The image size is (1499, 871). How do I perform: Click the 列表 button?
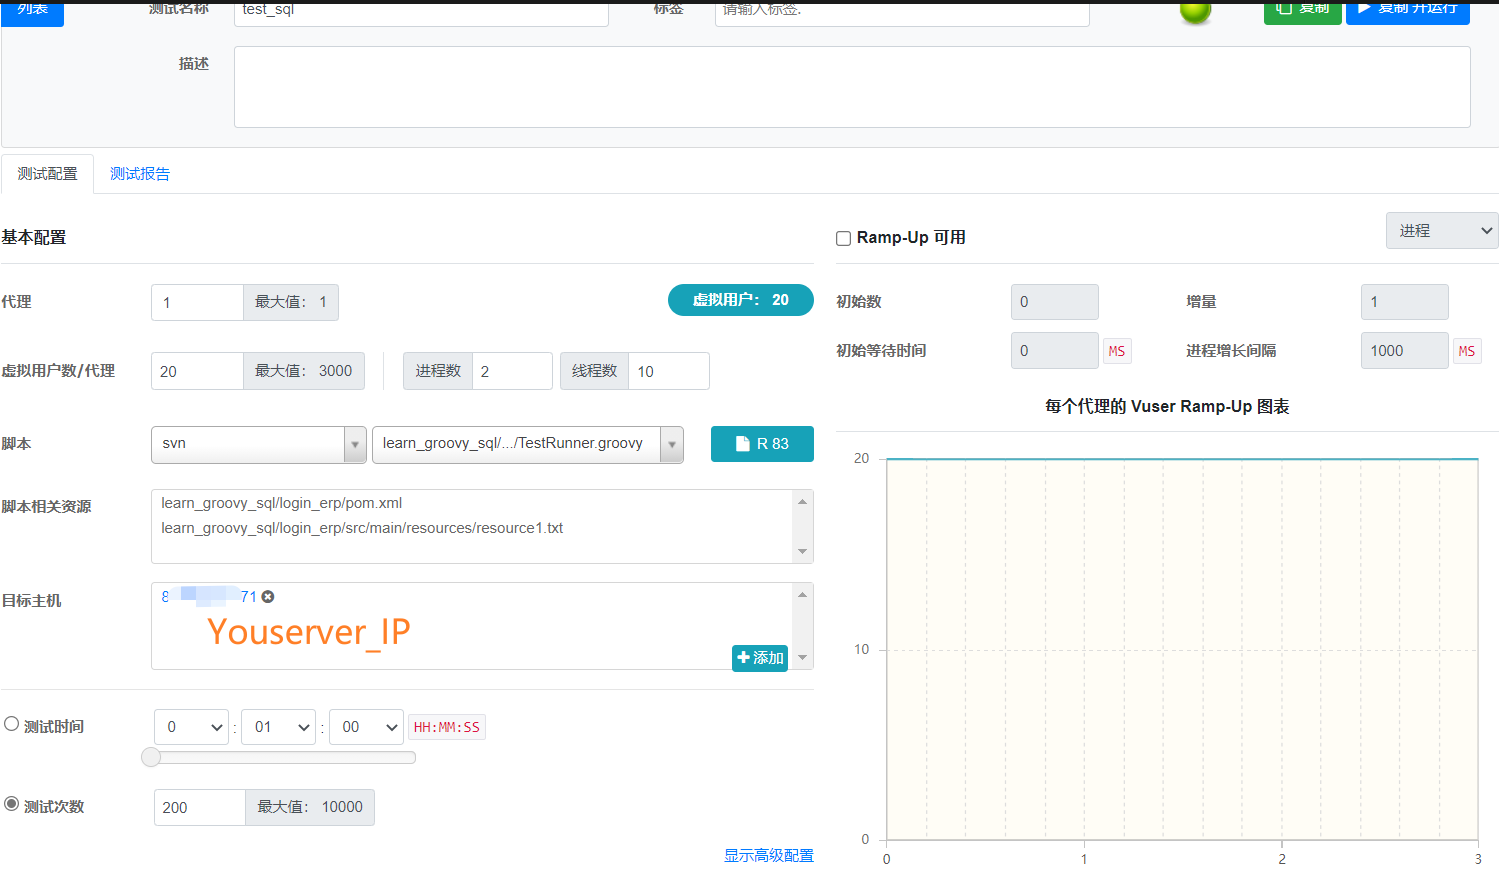[x=32, y=10]
